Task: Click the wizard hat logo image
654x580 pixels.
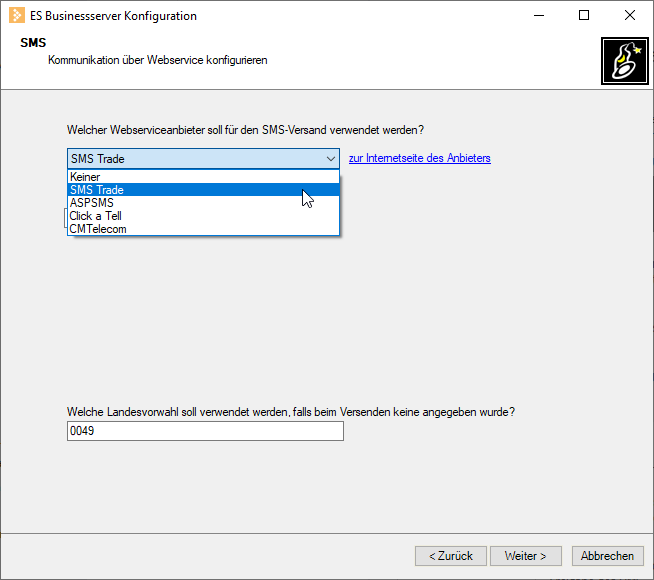Action: click(624, 61)
